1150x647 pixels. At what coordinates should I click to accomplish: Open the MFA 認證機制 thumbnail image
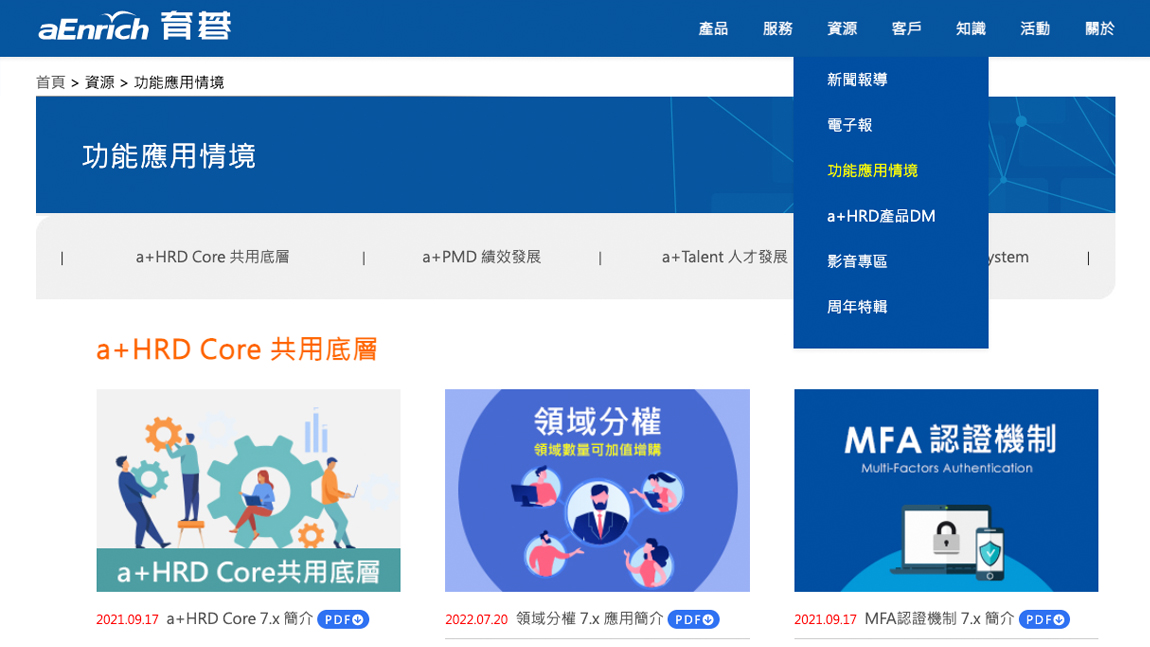[946, 490]
